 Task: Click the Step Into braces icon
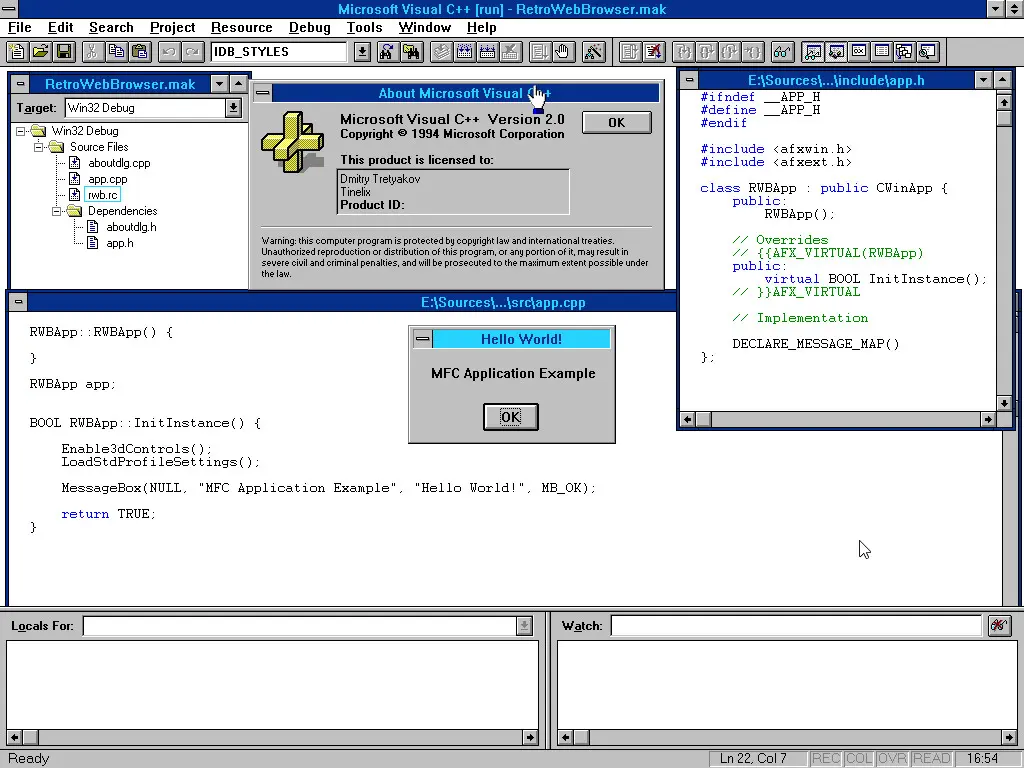[x=683, y=52]
